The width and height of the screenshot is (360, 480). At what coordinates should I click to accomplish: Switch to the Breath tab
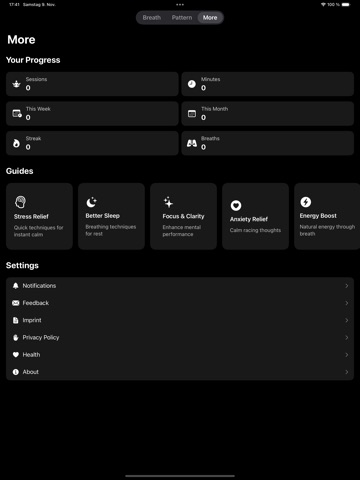pyautogui.click(x=152, y=18)
